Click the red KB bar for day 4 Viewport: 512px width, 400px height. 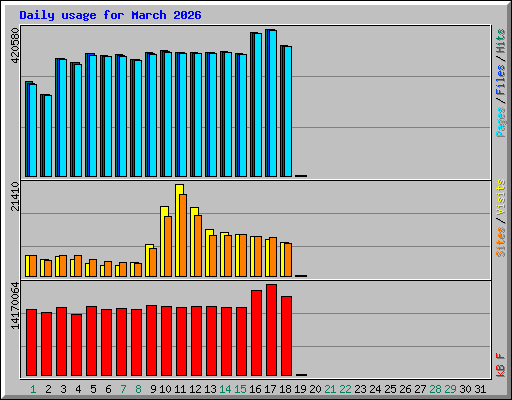[x=76, y=345]
